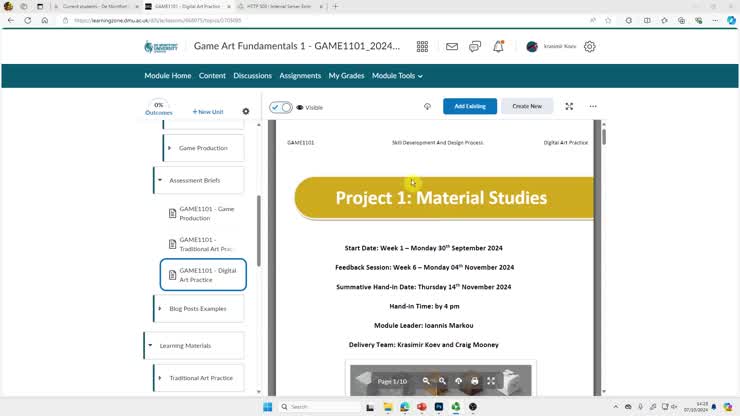Open File Explorer from the taskbar

pos(387,407)
